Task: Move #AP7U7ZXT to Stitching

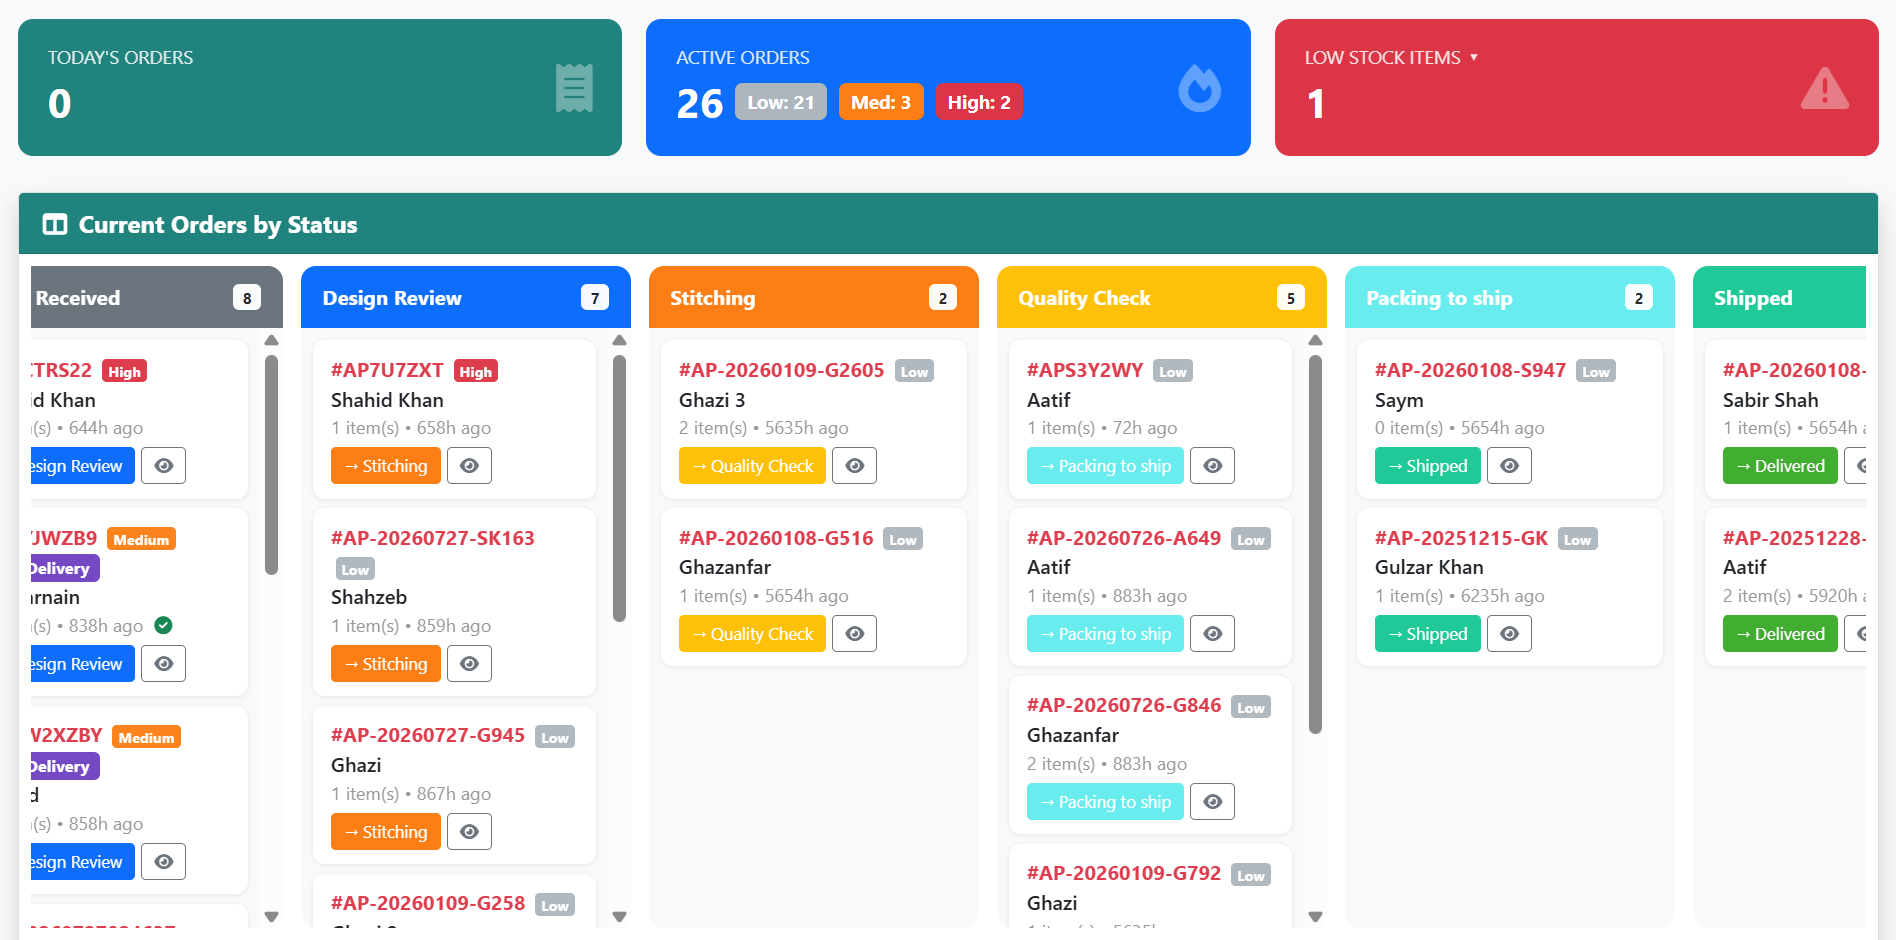Action: (x=386, y=466)
